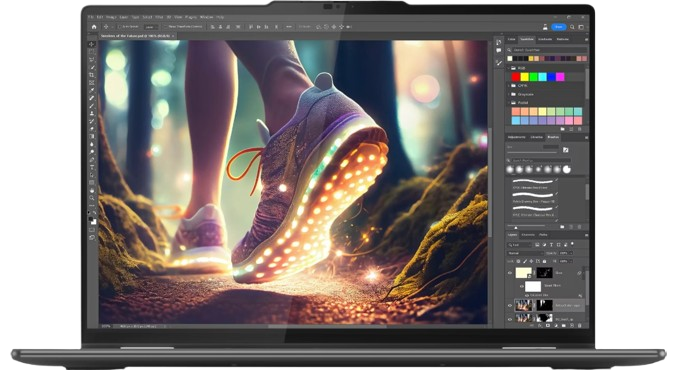Image resolution: width=674 pixels, height=370 pixels.
Task: Select the Zoom tool in toolbar
Action: point(92,198)
